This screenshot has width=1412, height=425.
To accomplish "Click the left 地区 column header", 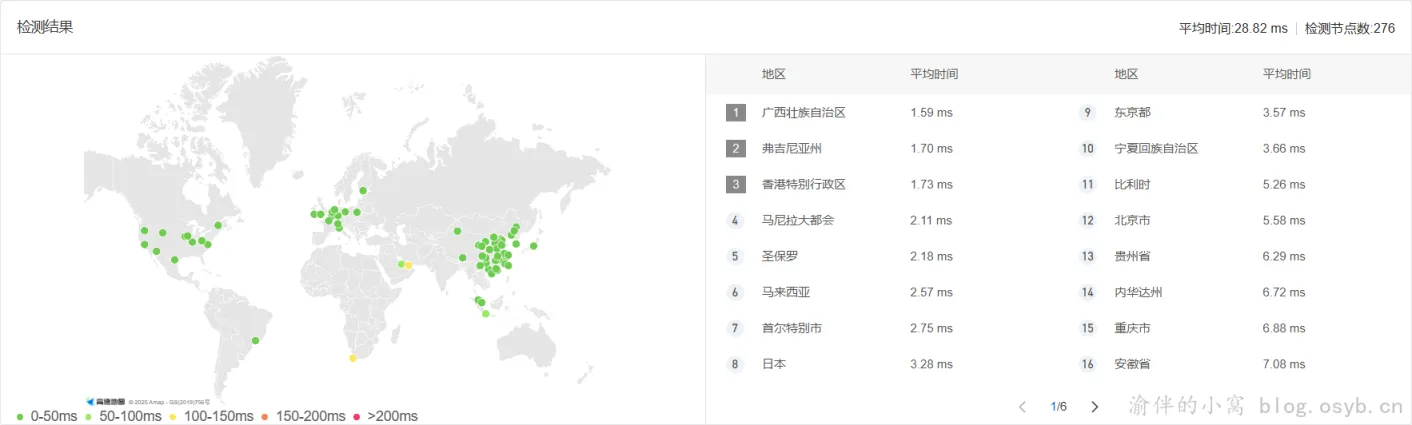I will tap(774, 74).
